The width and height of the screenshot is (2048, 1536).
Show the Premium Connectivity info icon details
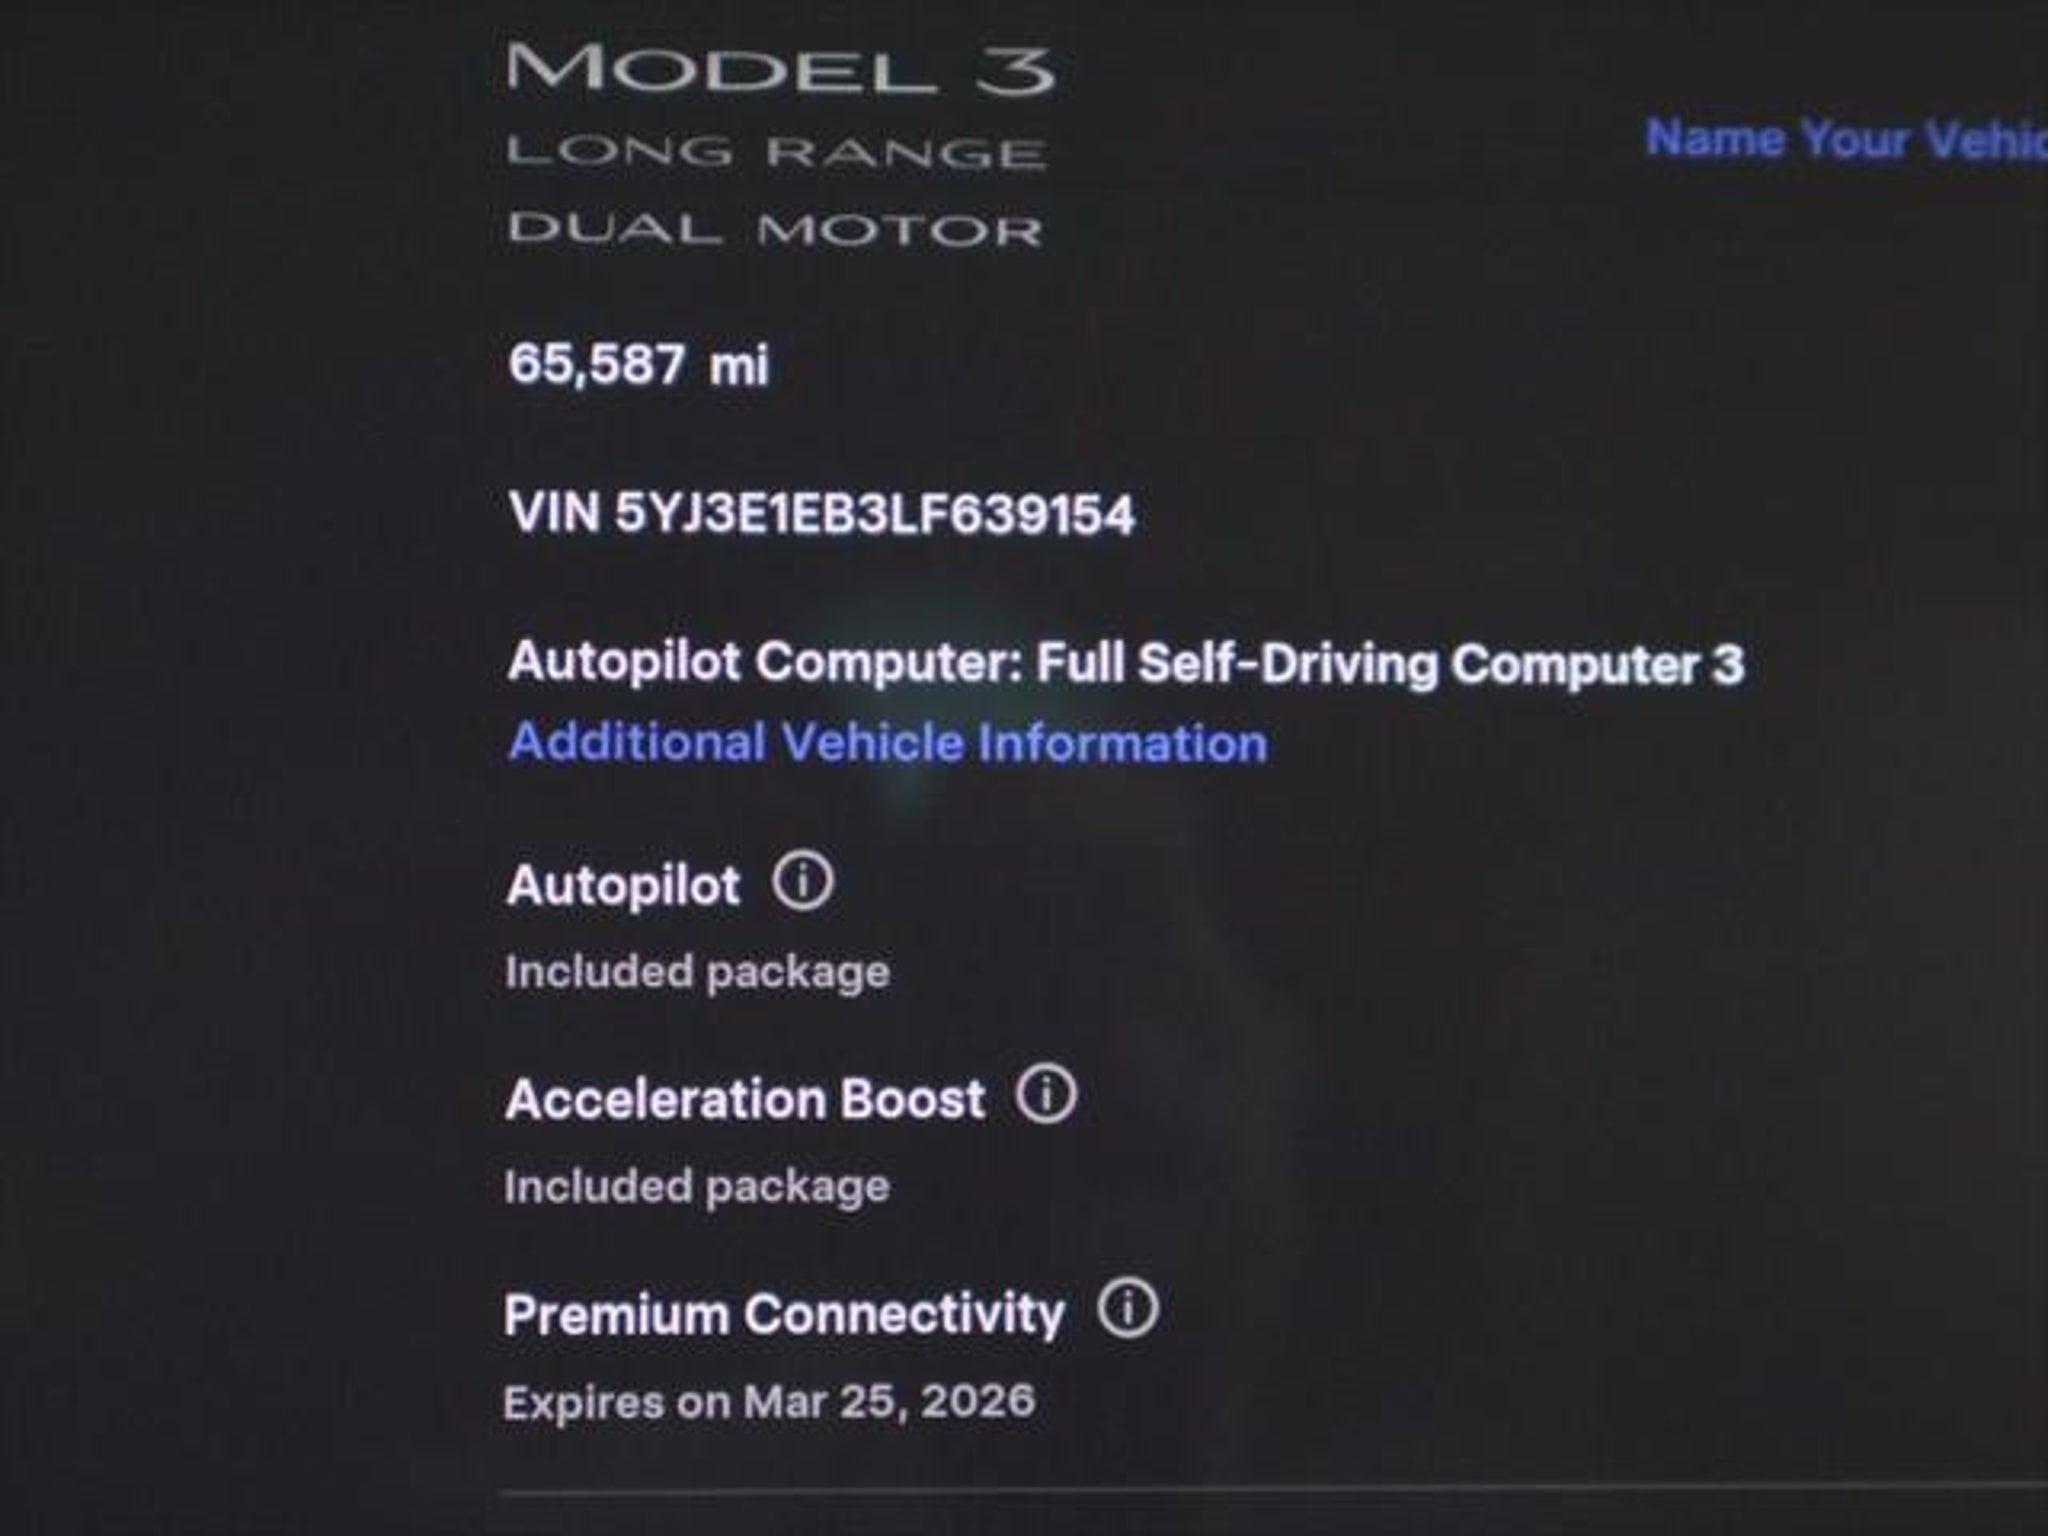pos(1128,1309)
